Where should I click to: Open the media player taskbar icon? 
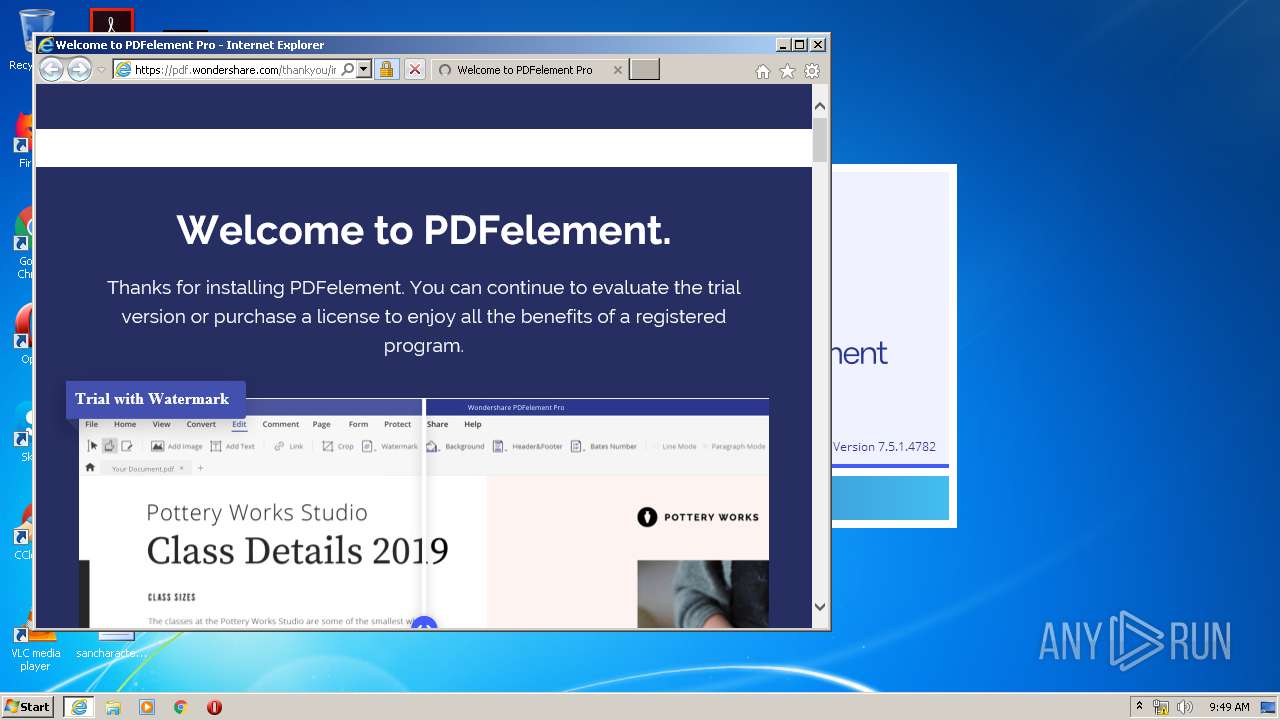(147, 707)
